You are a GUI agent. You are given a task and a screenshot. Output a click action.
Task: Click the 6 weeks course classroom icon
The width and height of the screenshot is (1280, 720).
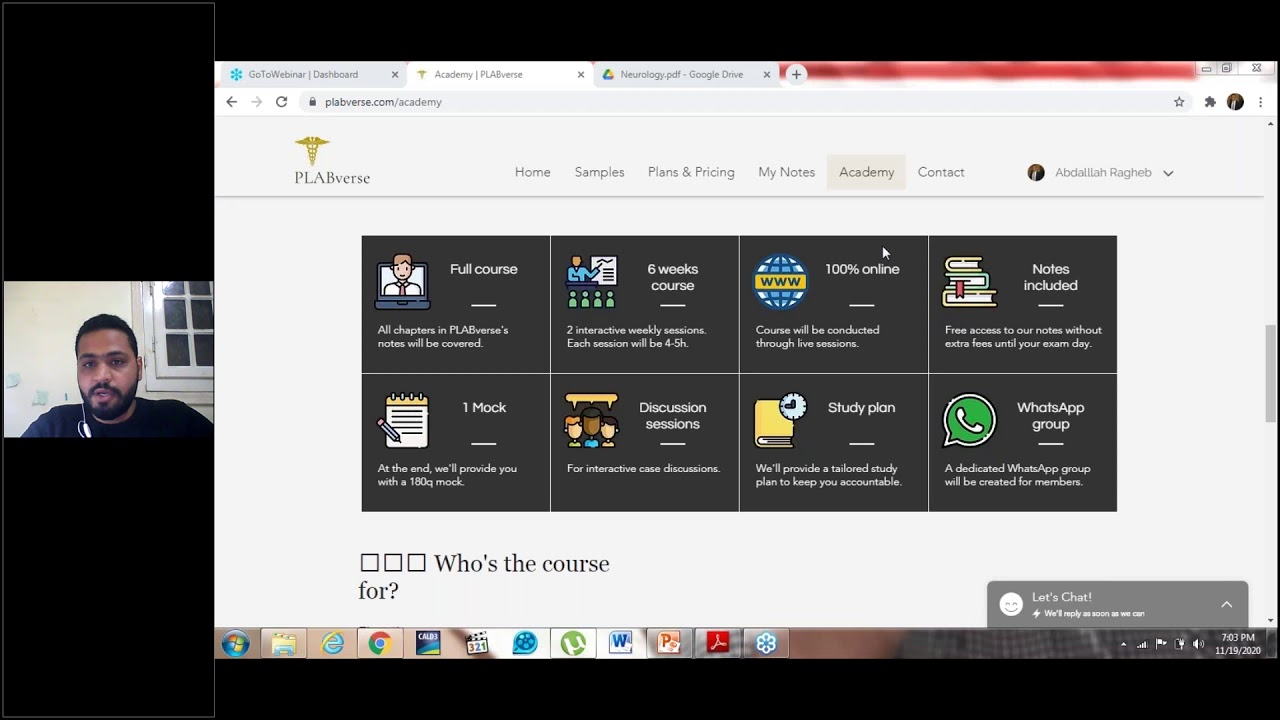(x=591, y=282)
